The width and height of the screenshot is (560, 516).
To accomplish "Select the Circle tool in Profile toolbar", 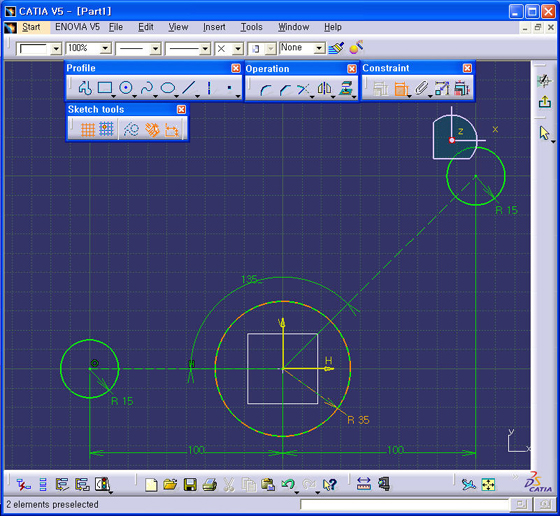I will click(x=126, y=87).
